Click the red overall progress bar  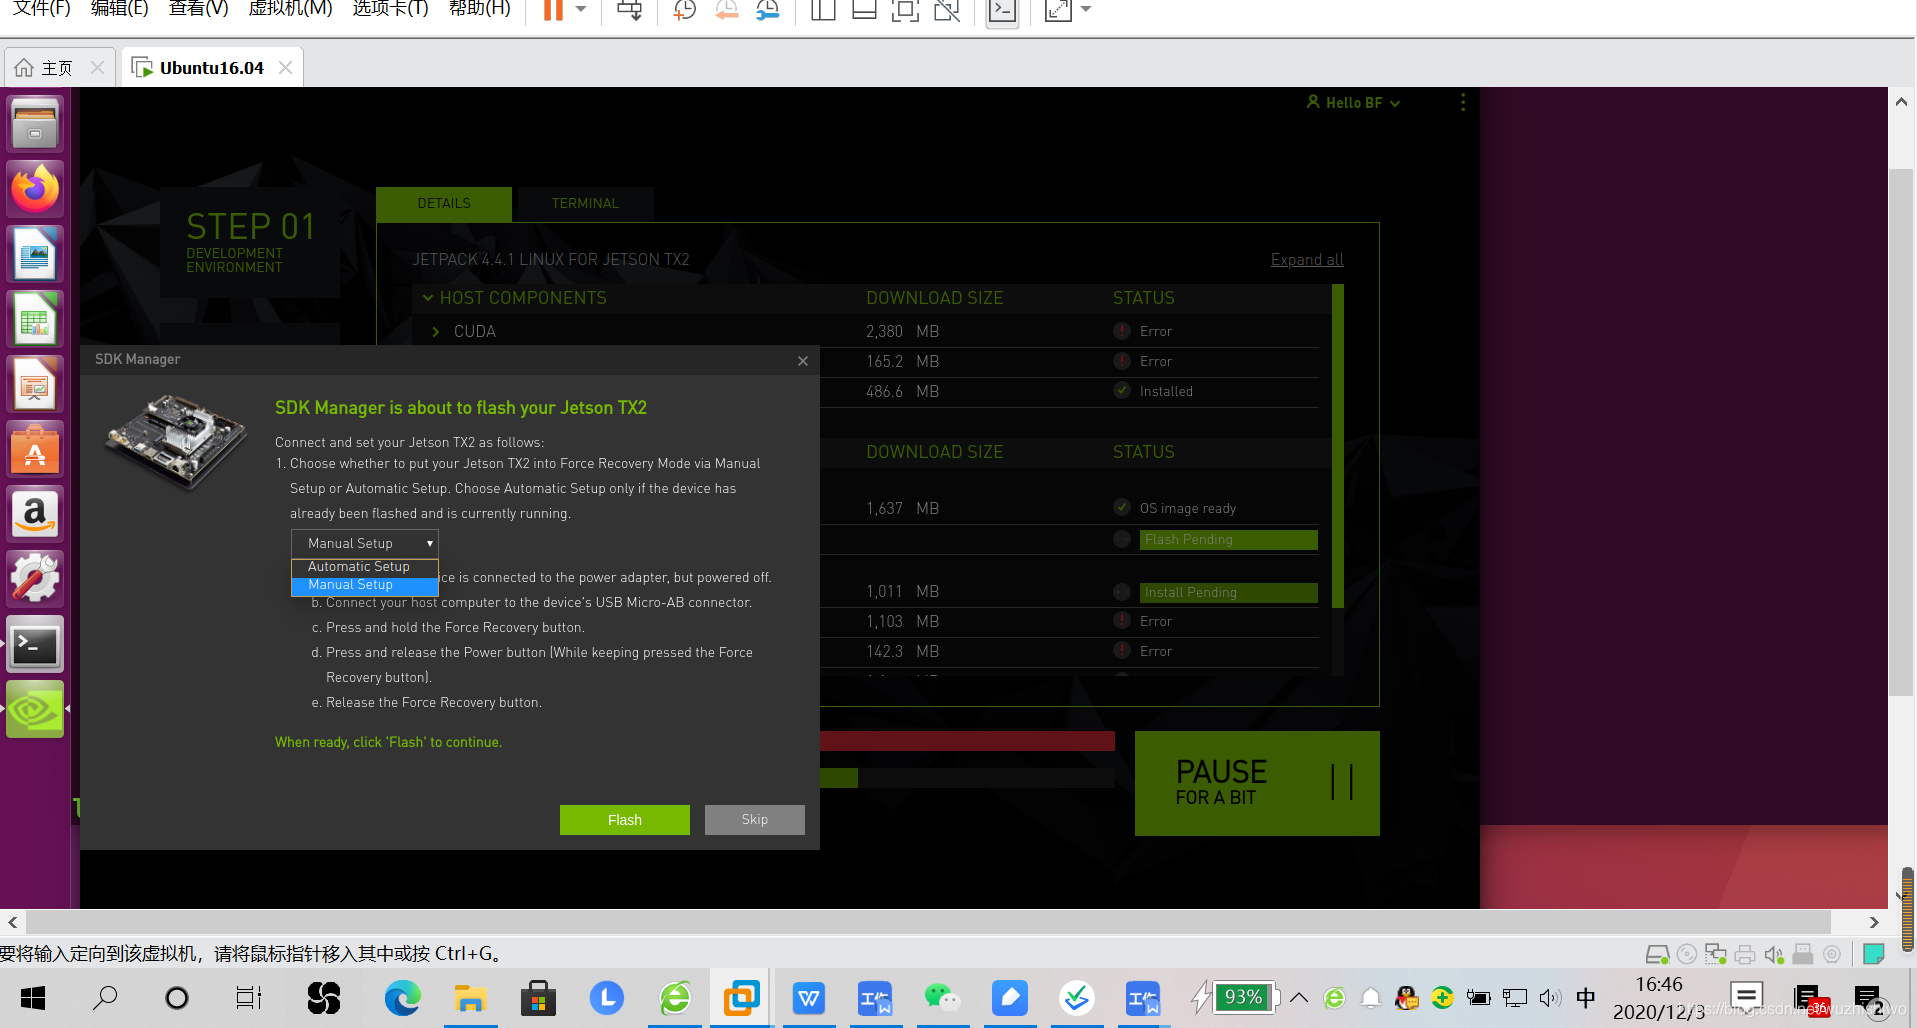[x=967, y=741]
